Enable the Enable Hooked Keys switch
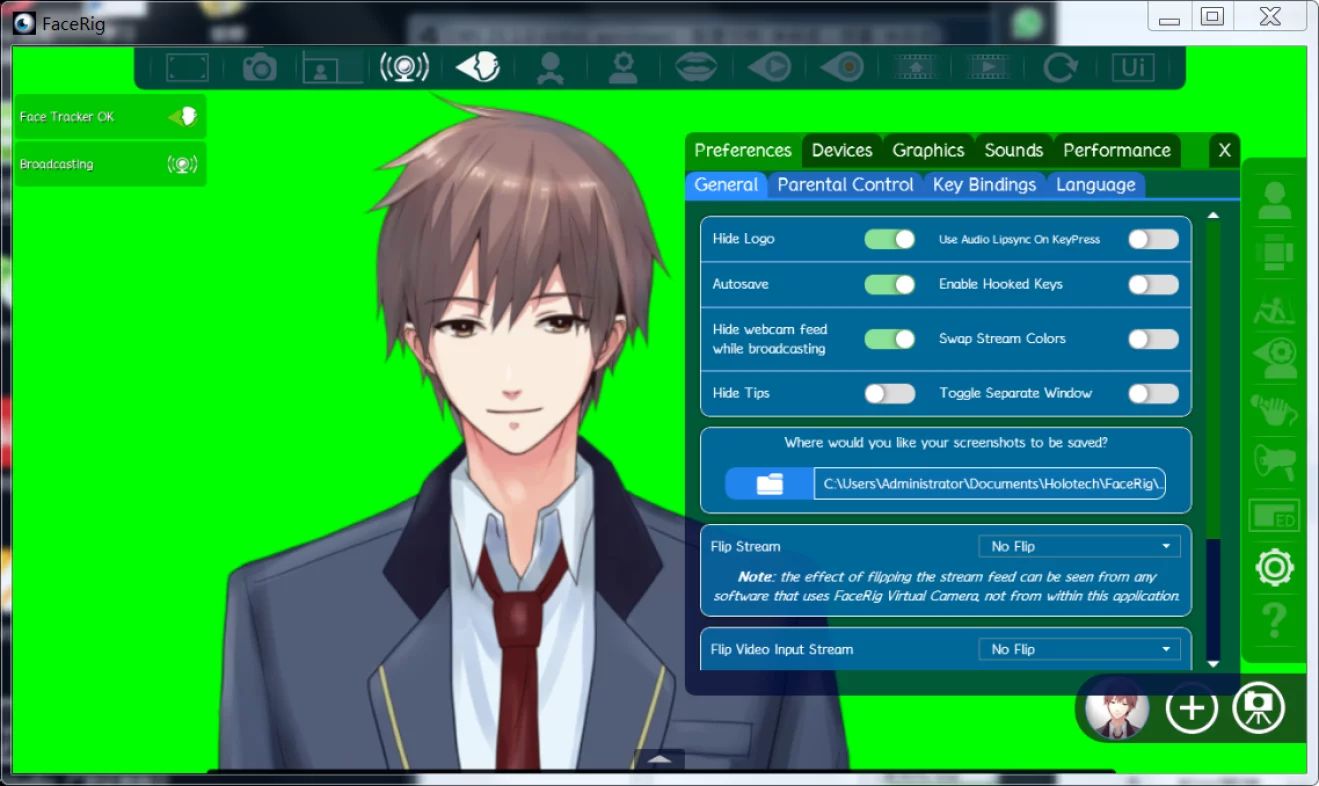This screenshot has height=786, width=1319. tap(1154, 284)
